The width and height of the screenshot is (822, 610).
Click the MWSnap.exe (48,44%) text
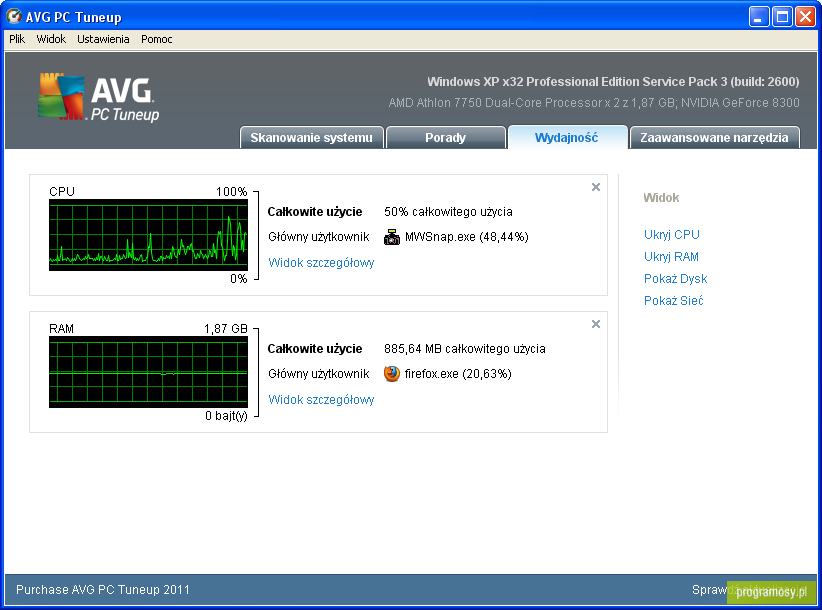467,237
